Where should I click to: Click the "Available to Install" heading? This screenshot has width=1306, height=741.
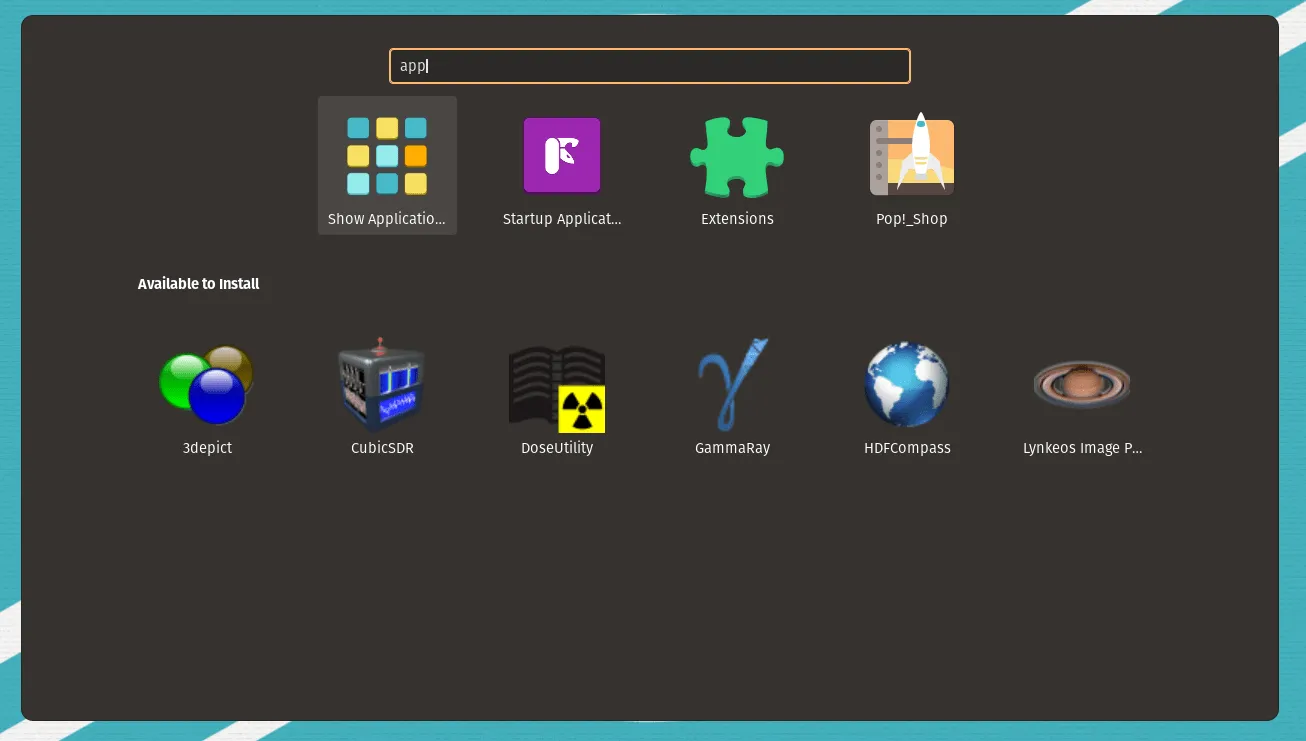(198, 284)
